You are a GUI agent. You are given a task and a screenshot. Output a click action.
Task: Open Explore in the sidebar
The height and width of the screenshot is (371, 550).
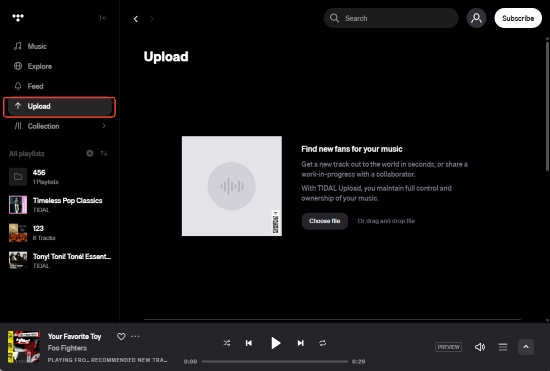pos(59,66)
